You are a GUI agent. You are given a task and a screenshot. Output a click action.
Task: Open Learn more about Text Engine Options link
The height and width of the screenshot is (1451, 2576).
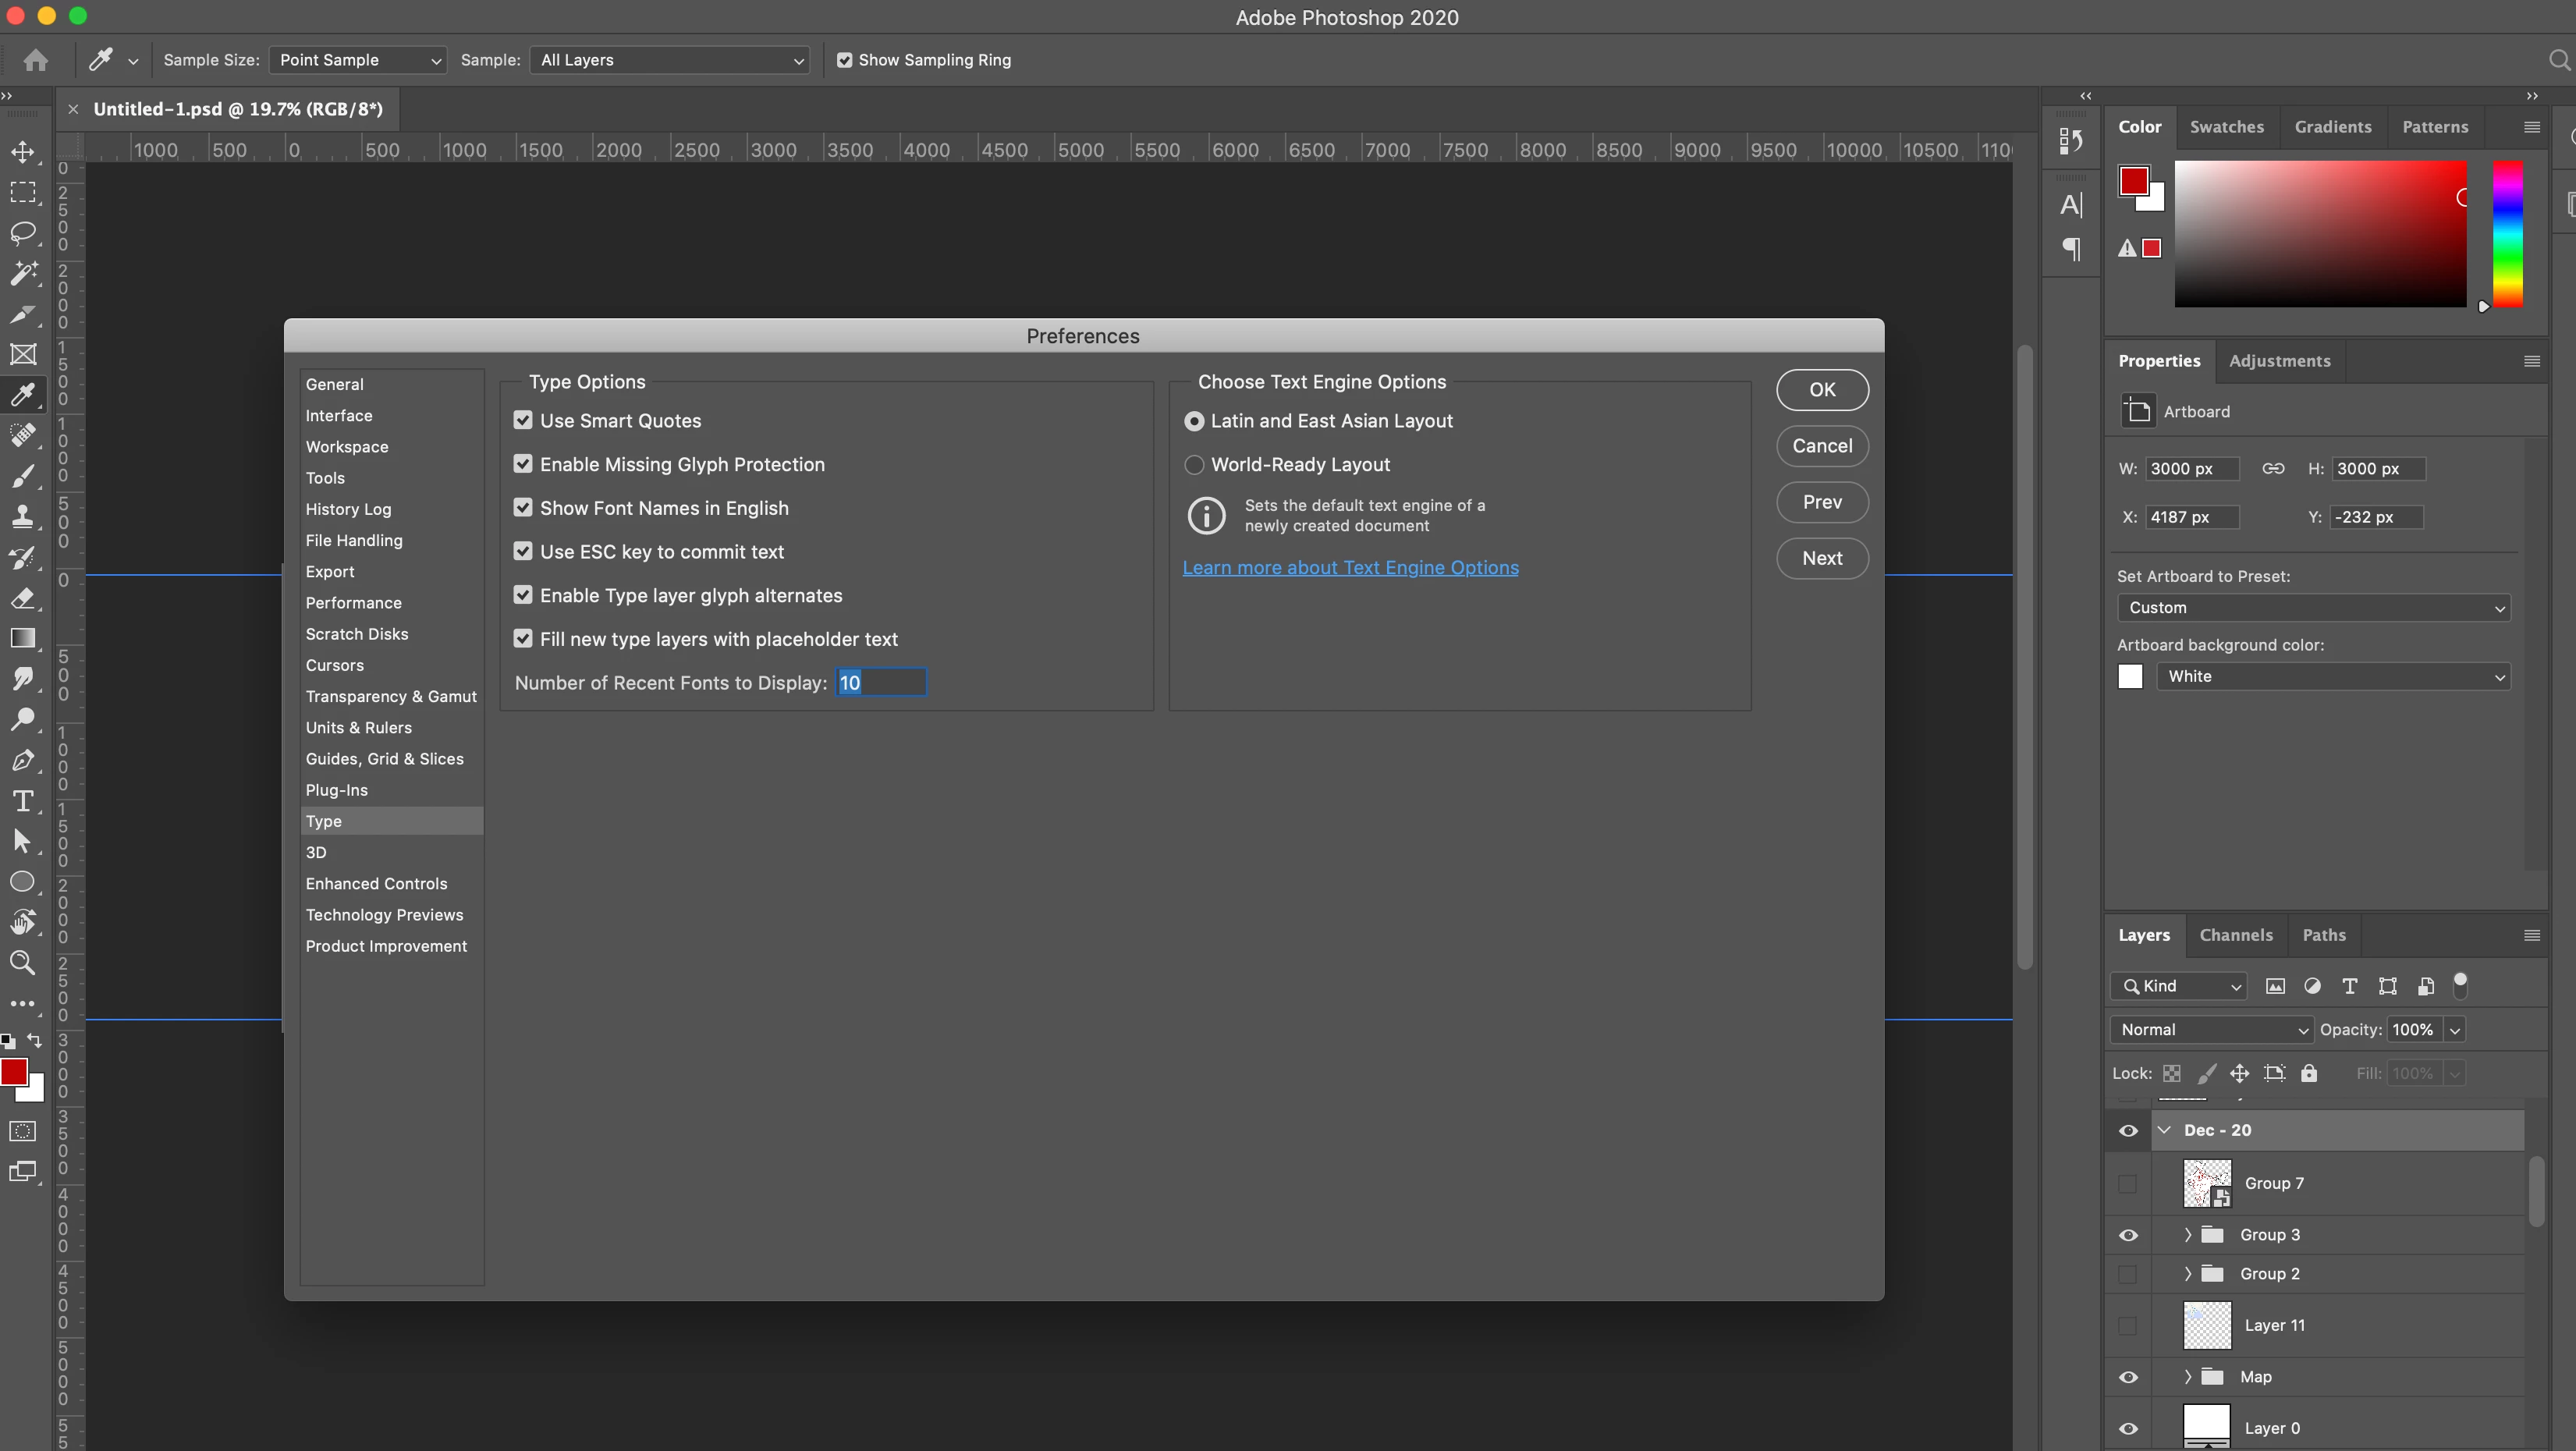[x=1350, y=568]
